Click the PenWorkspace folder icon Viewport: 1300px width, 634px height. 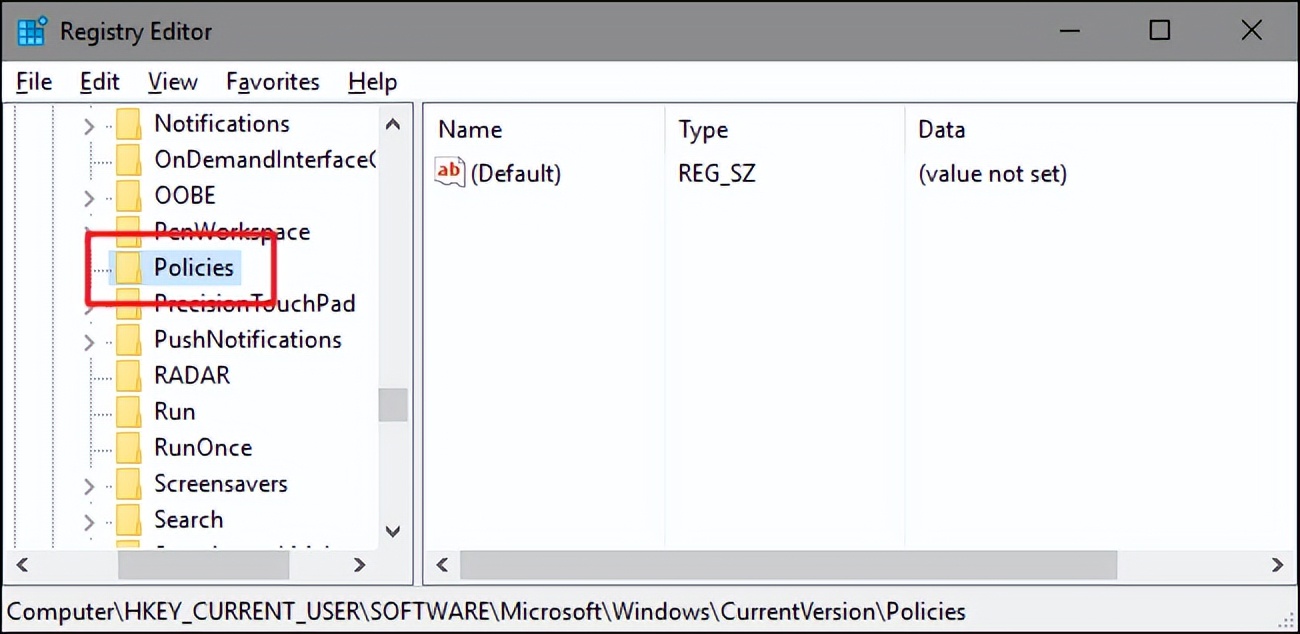[x=127, y=231]
